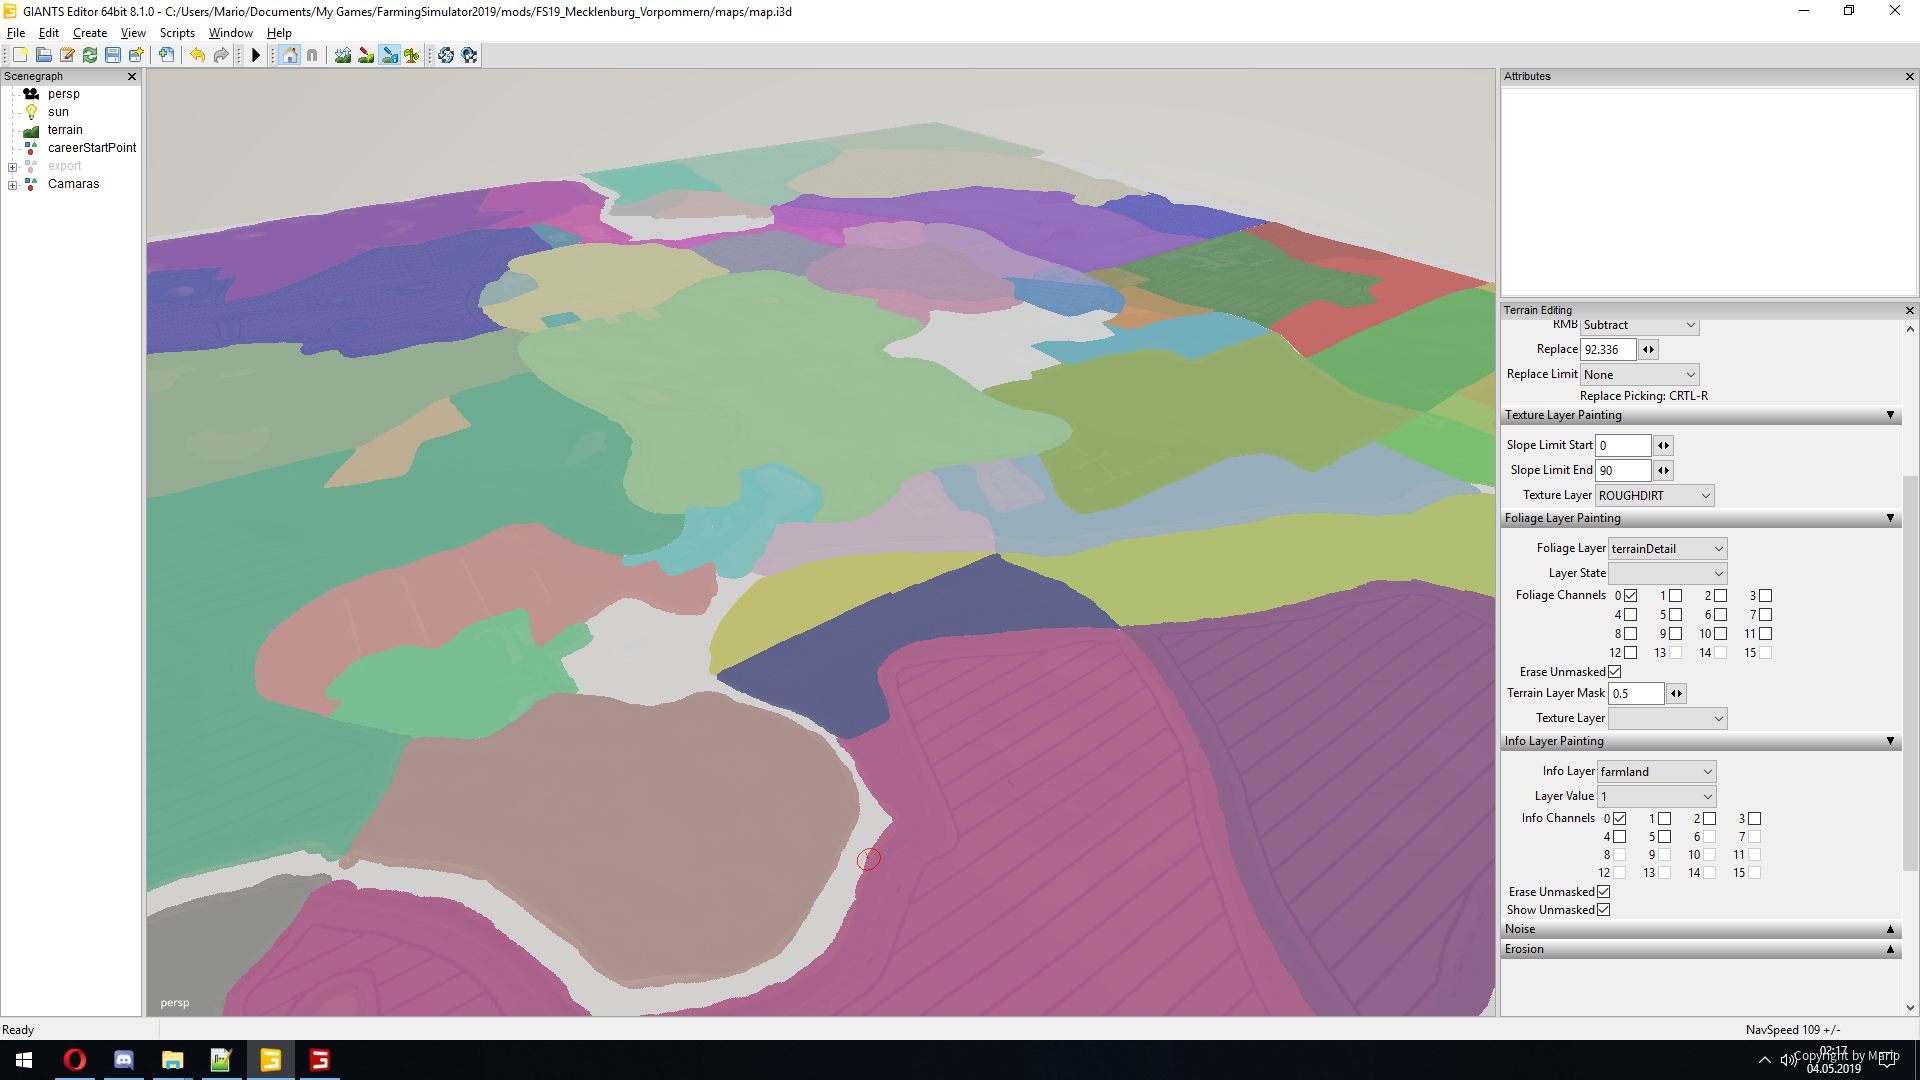This screenshot has height=1080, width=1920.
Task: Click the New scene toolbar icon
Action: point(20,55)
